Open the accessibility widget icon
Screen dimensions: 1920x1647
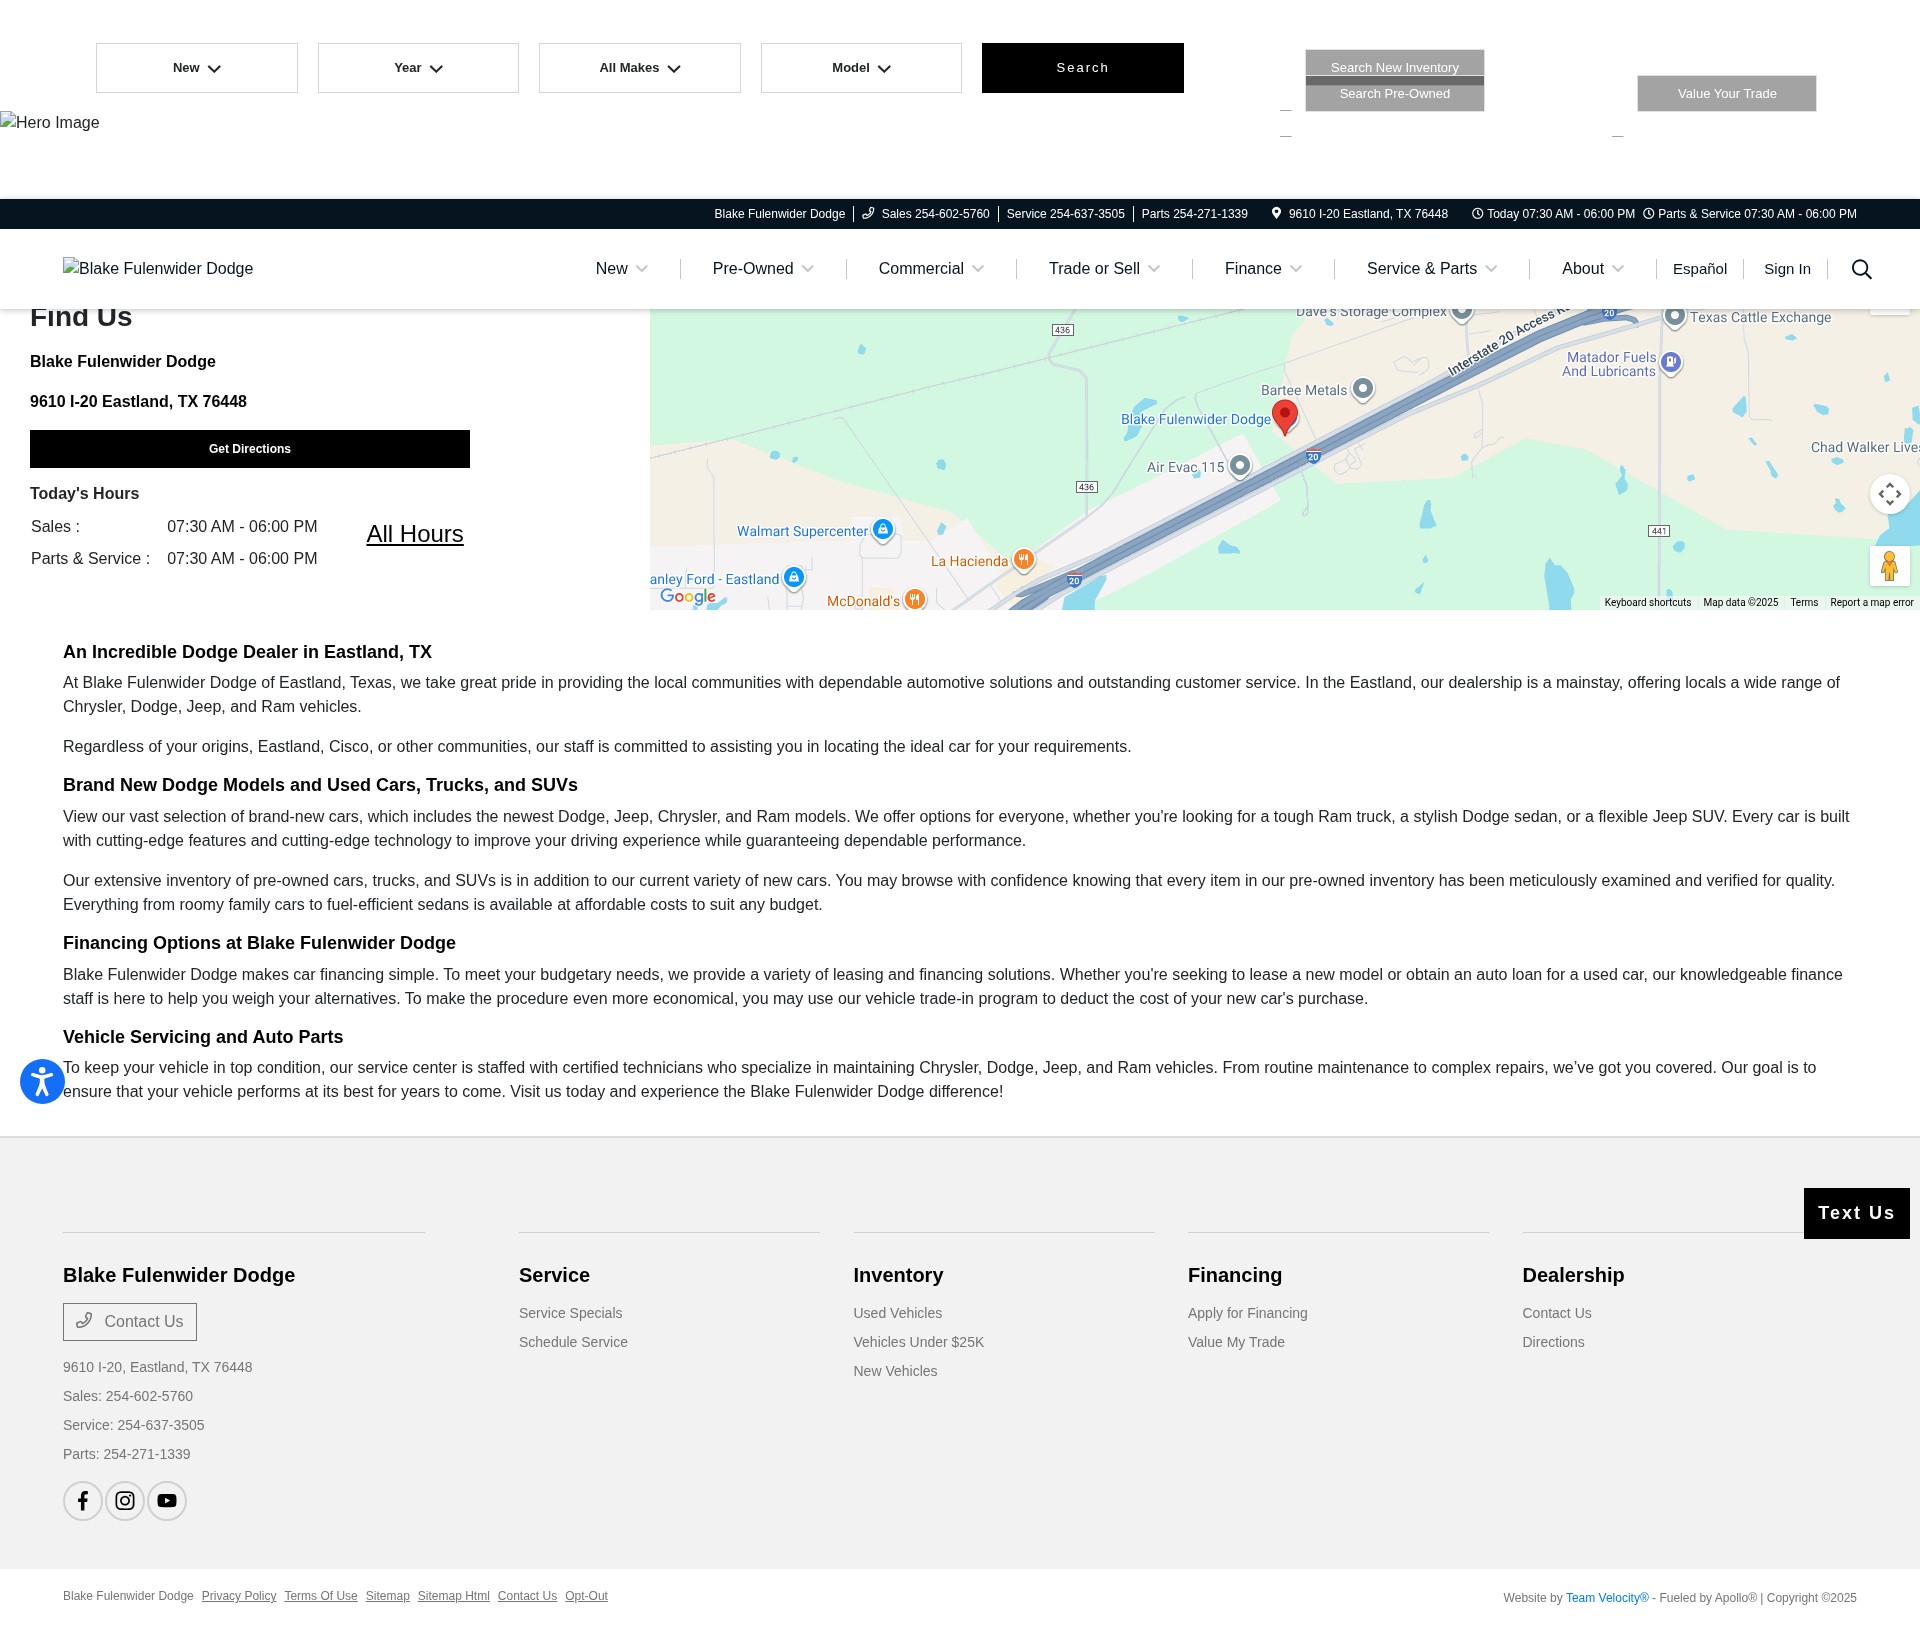[x=42, y=1081]
